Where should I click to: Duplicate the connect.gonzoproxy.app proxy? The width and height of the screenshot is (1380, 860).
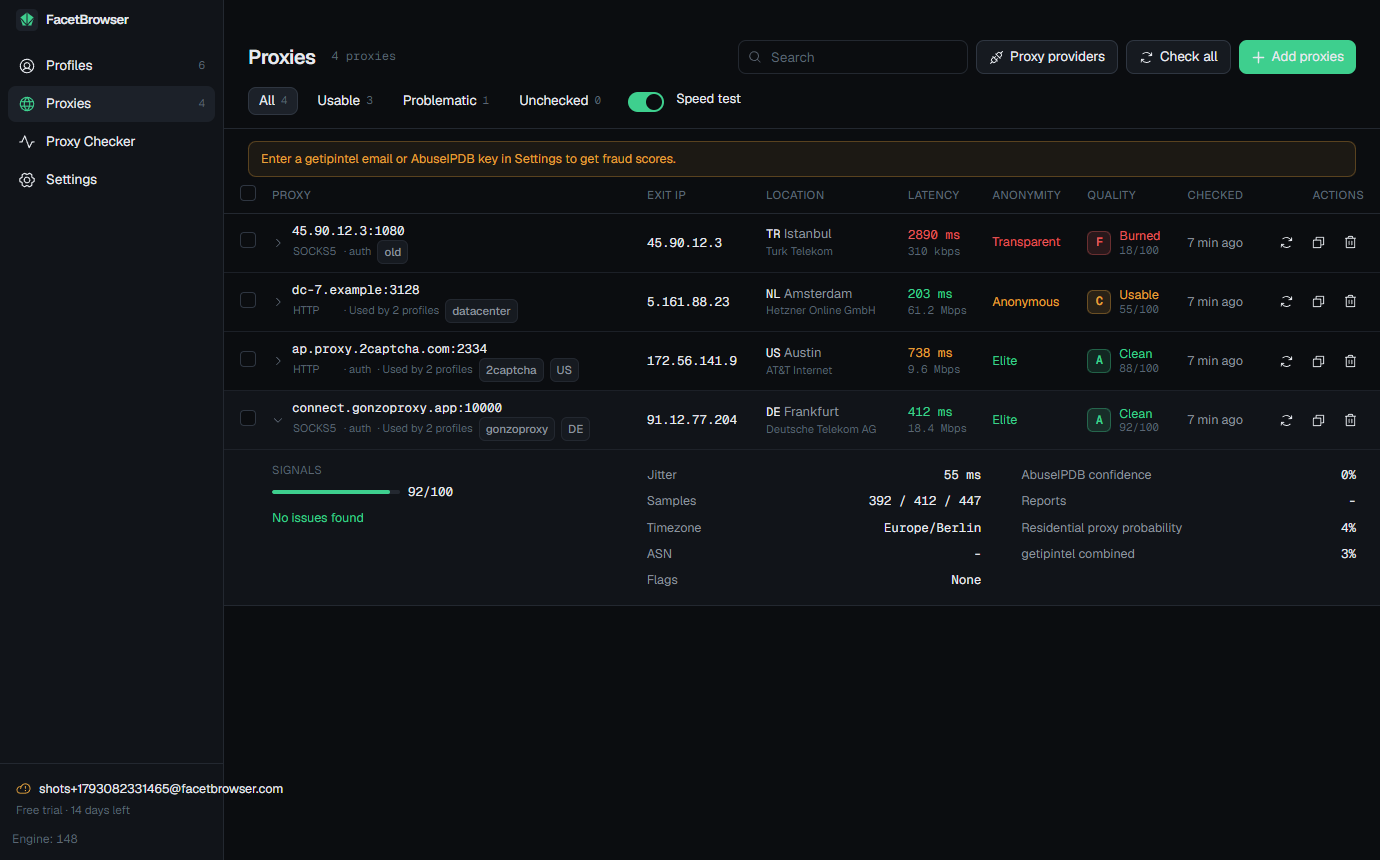[1318, 420]
